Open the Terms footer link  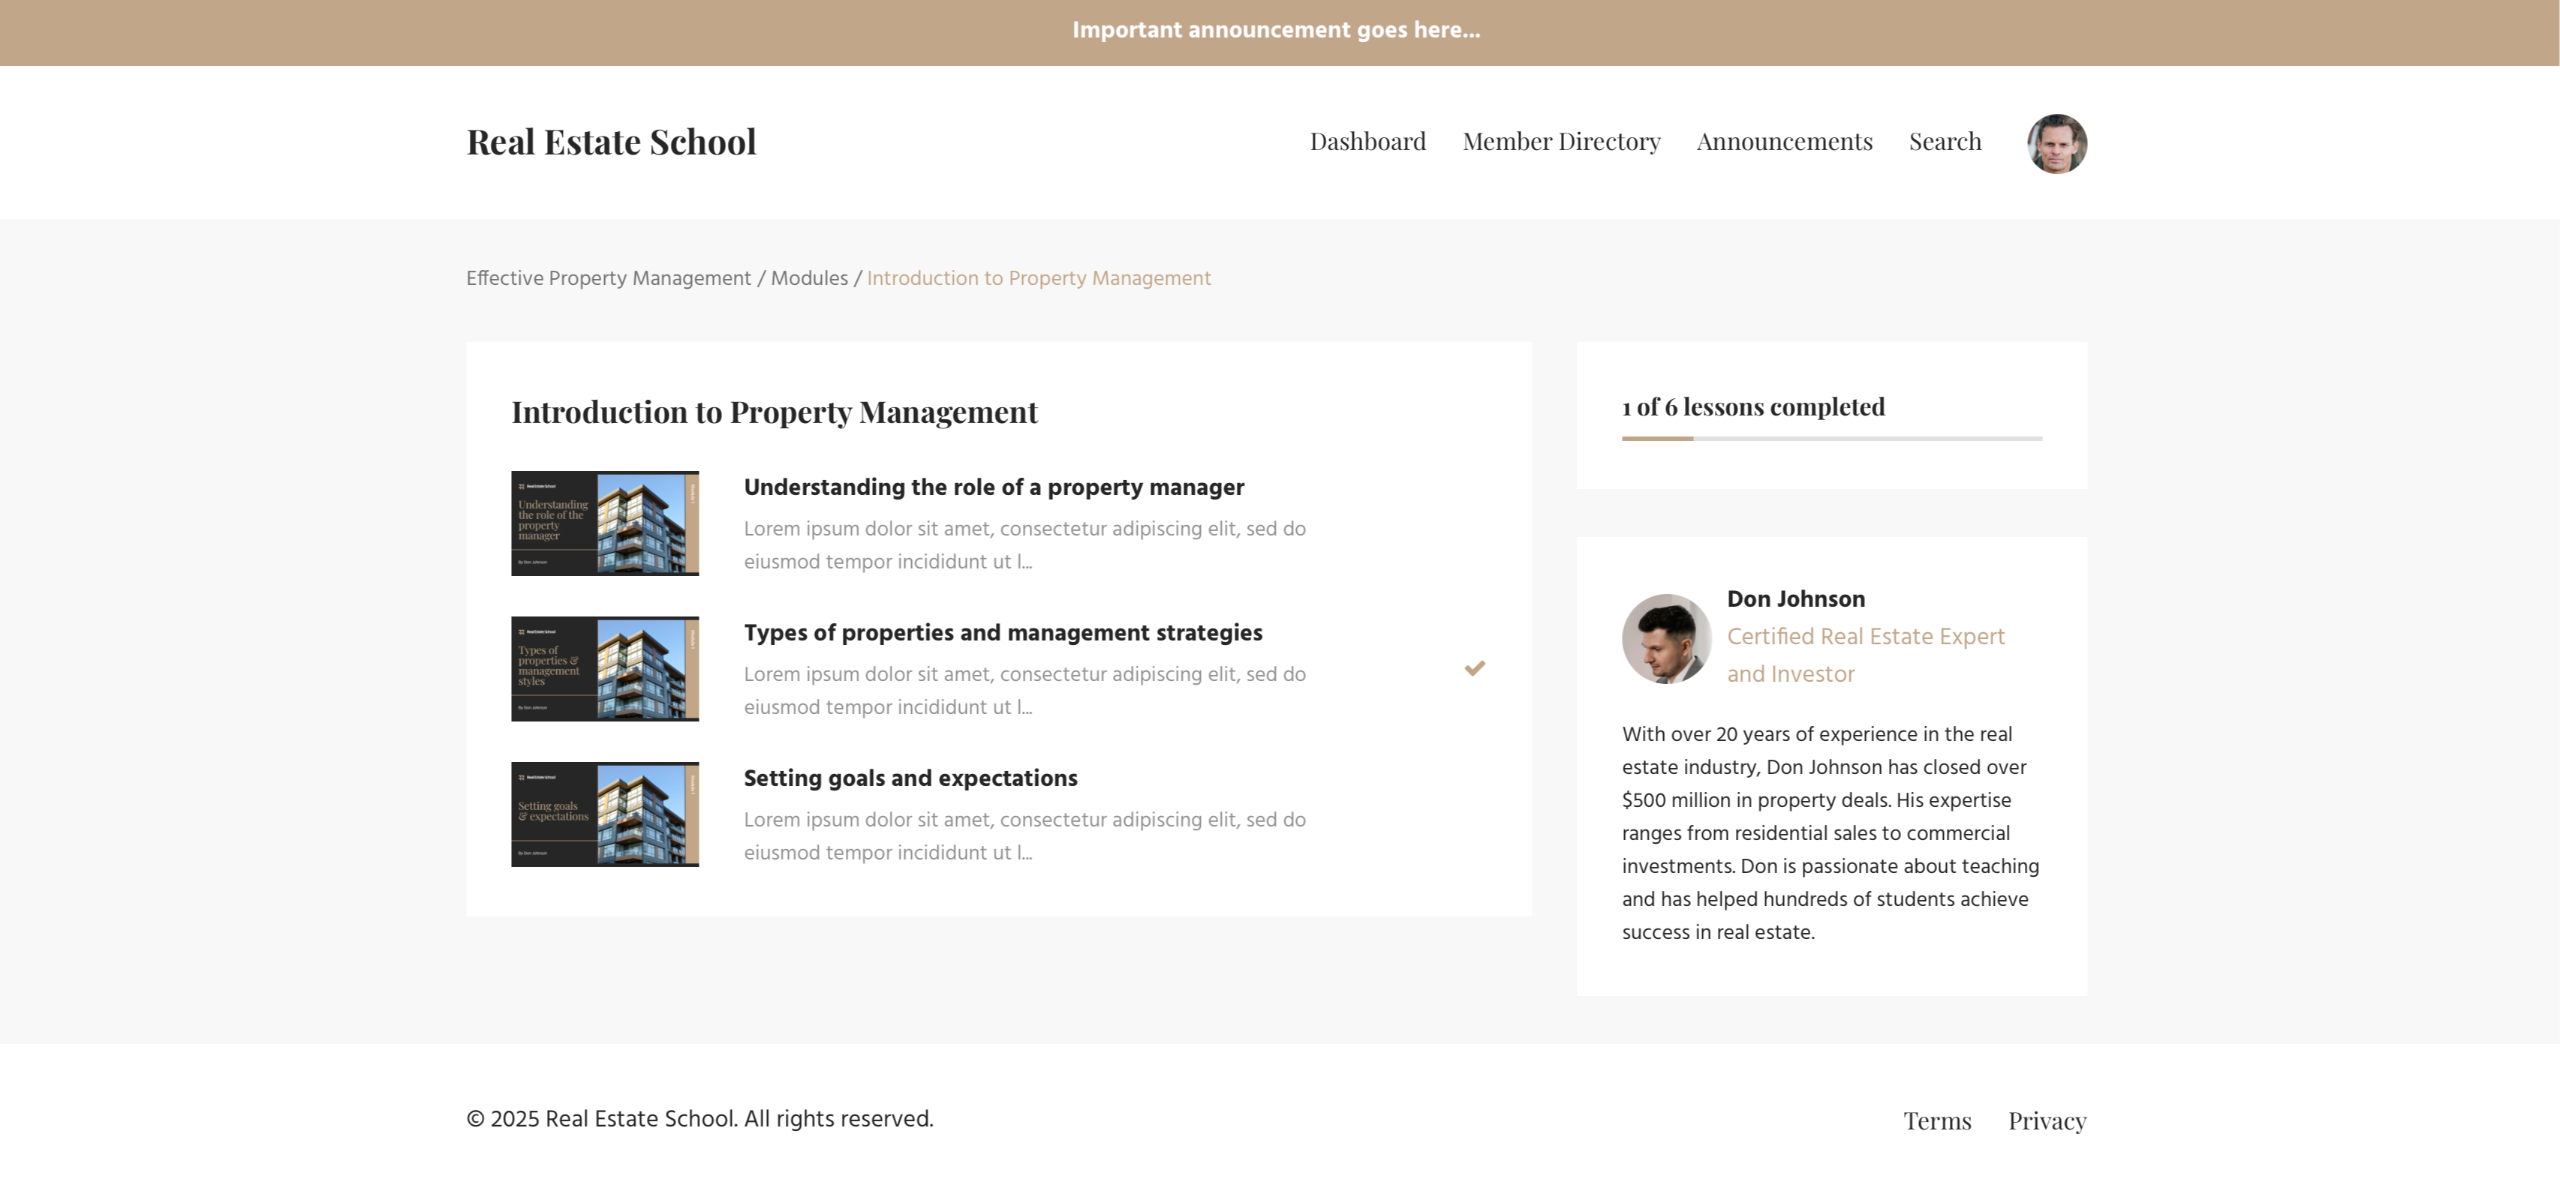pyautogui.click(x=1937, y=1121)
